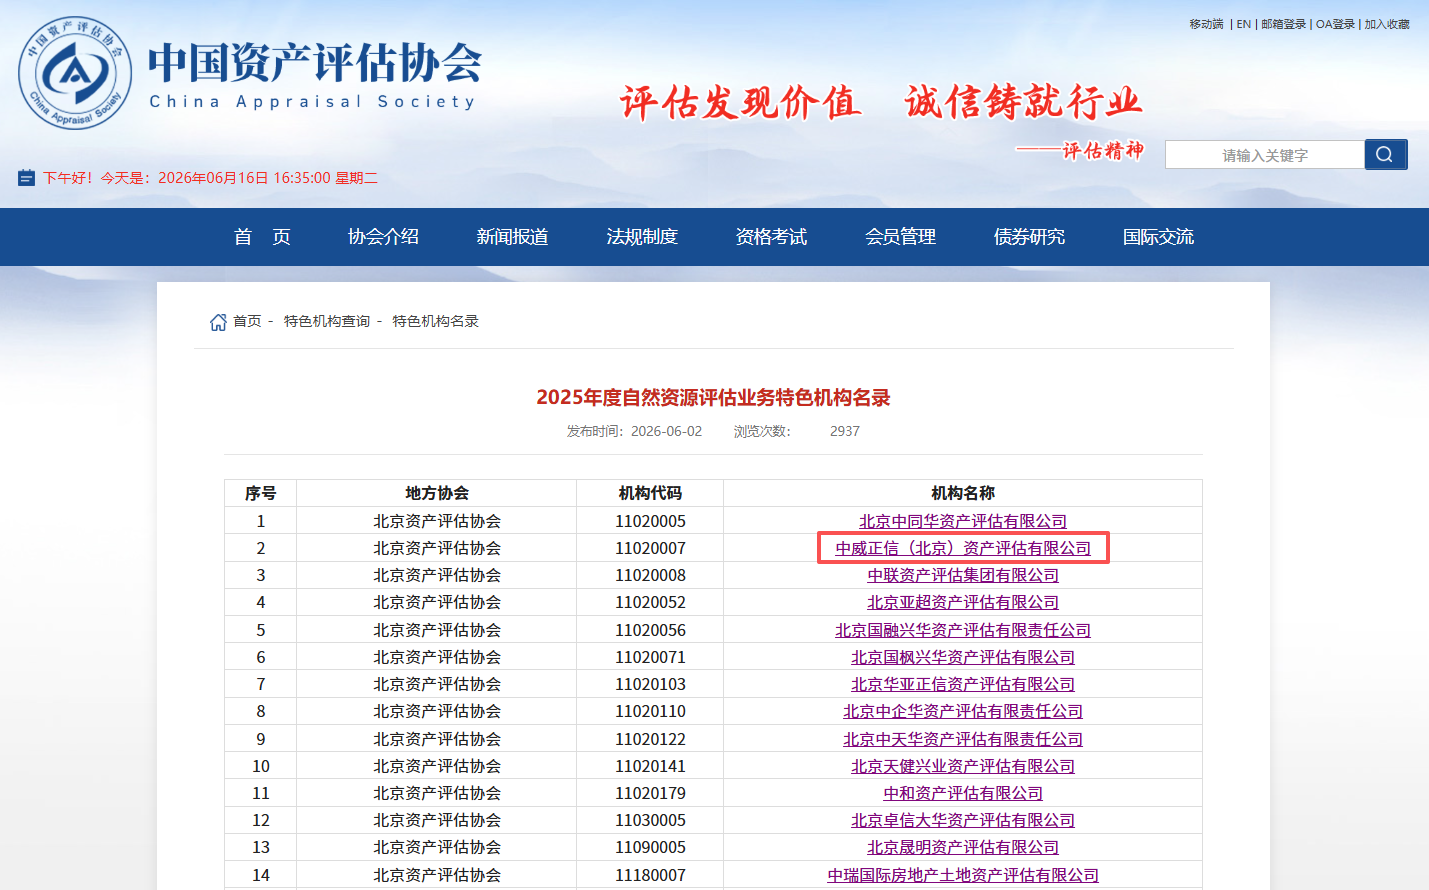Image resolution: width=1429 pixels, height=890 pixels.
Task: Click the 机构代码 column header
Action: [650, 493]
